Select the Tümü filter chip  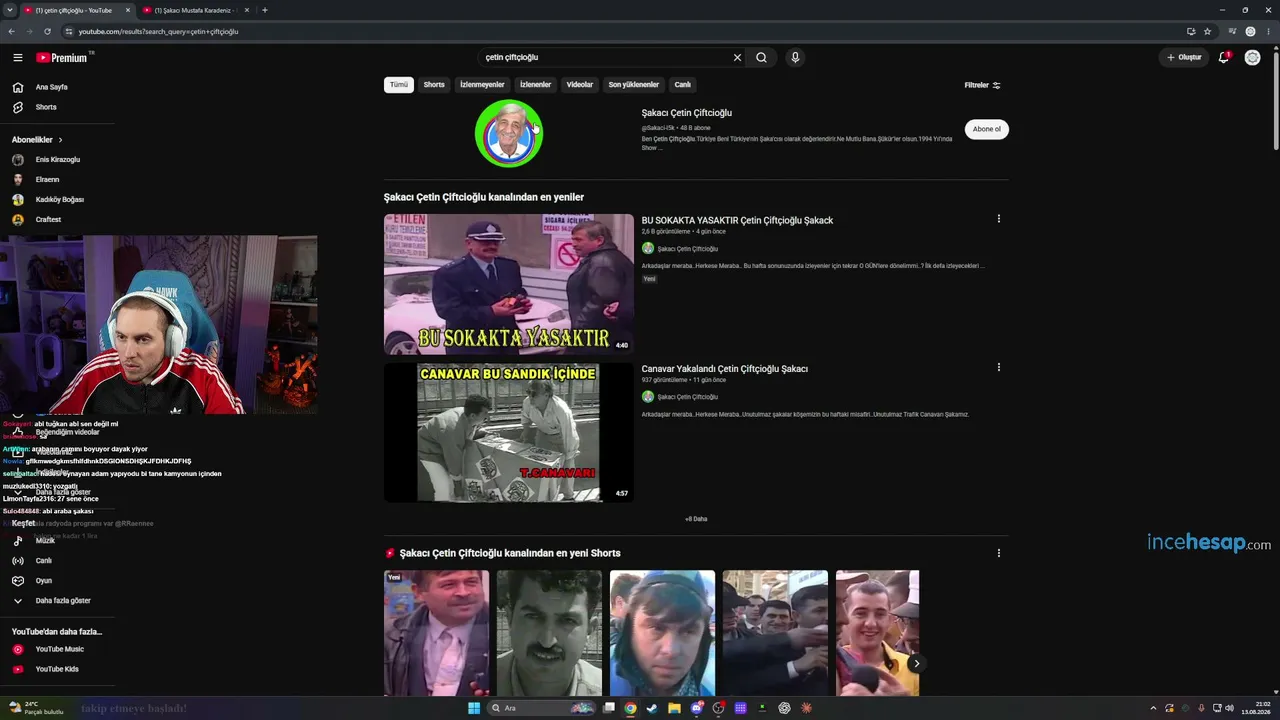coord(399,85)
